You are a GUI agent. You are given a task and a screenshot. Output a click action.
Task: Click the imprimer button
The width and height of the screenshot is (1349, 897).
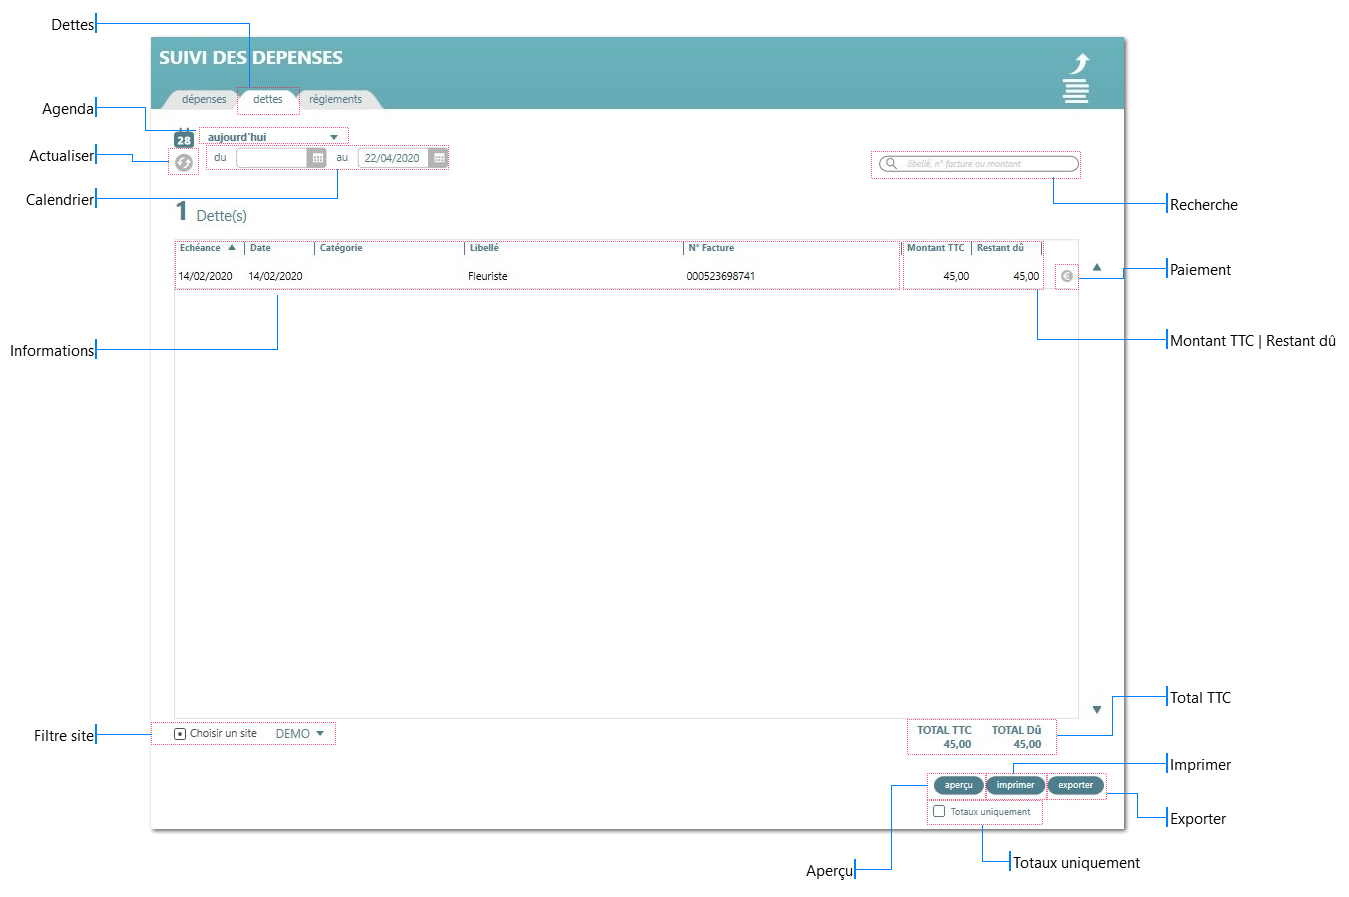tap(1015, 785)
